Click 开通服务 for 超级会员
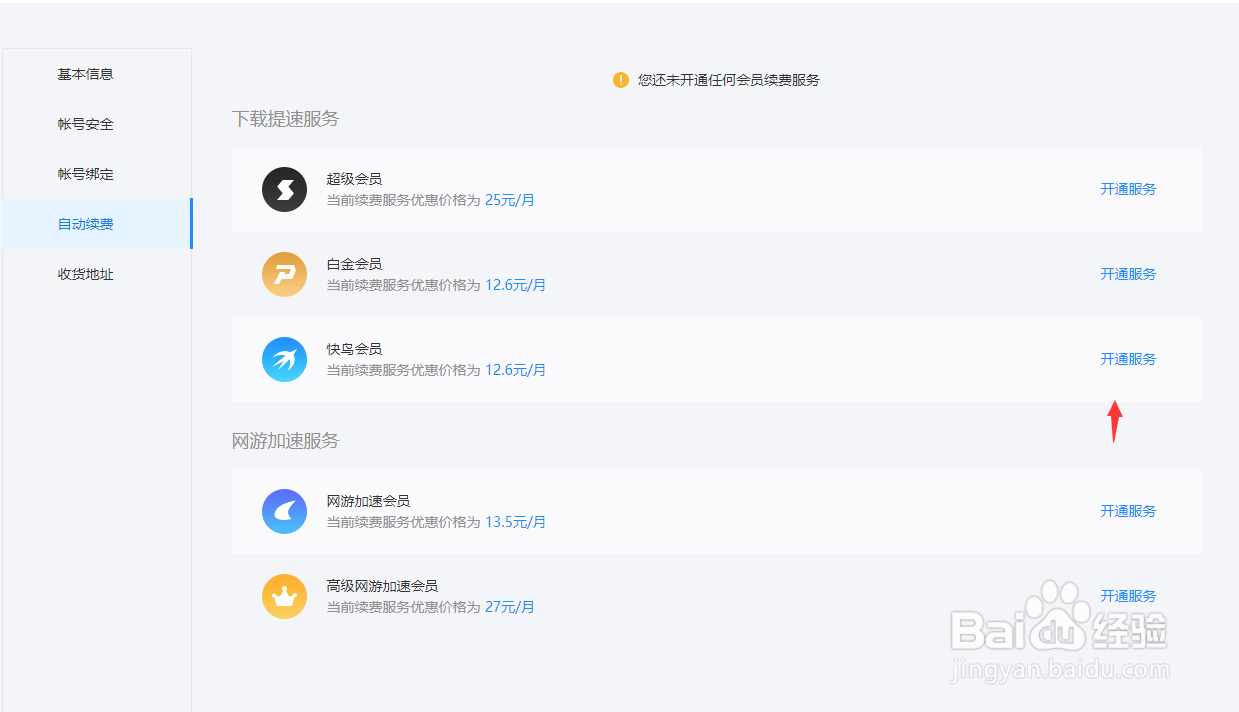The width and height of the screenshot is (1239, 712). (1128, 189)
